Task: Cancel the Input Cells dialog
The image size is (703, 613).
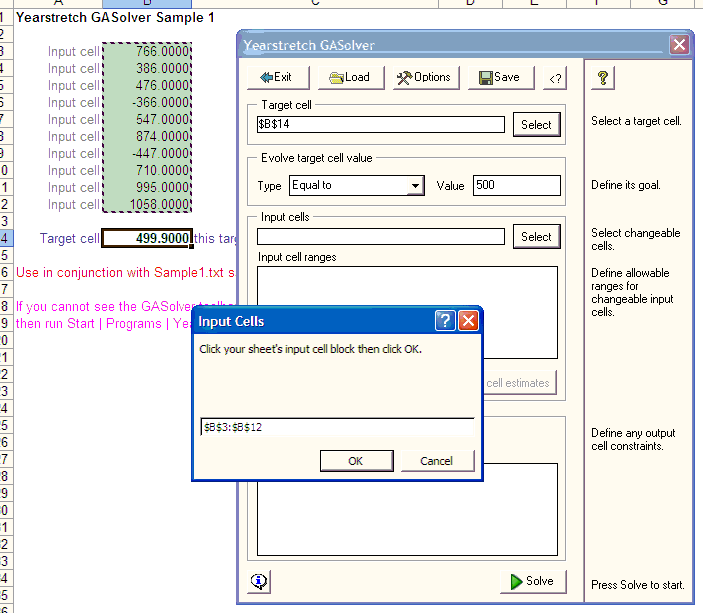Action: pos(437,461)
